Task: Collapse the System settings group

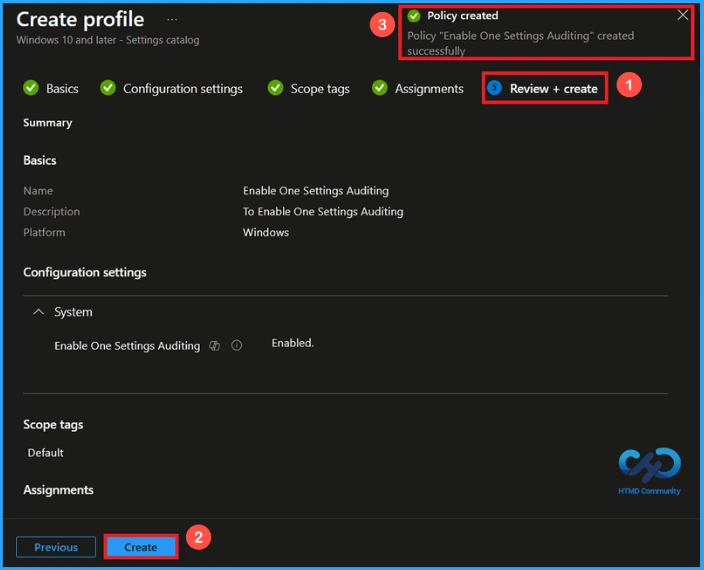Action: coord(39,312)
